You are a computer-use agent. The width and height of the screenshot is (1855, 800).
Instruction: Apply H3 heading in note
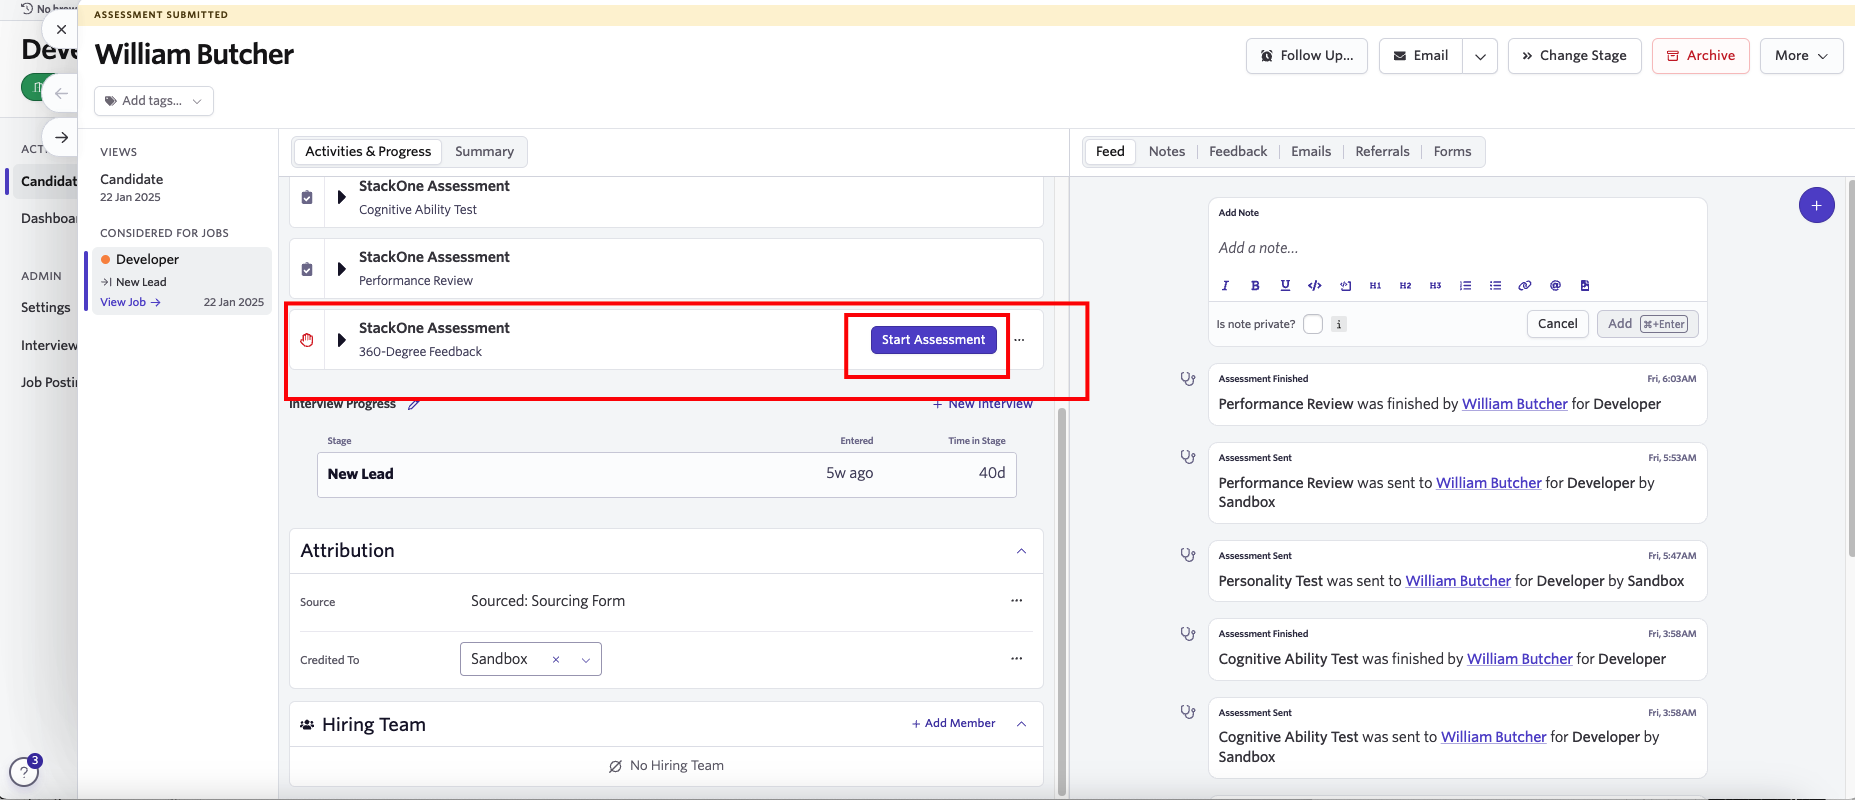click(x=1435, y=286)
